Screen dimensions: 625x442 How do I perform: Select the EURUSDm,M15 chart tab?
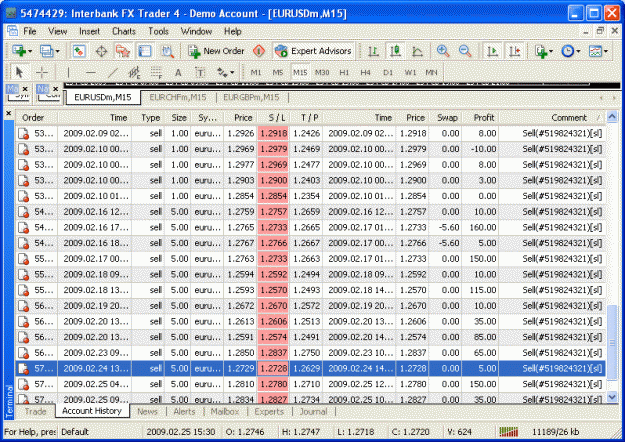(103, 97)
